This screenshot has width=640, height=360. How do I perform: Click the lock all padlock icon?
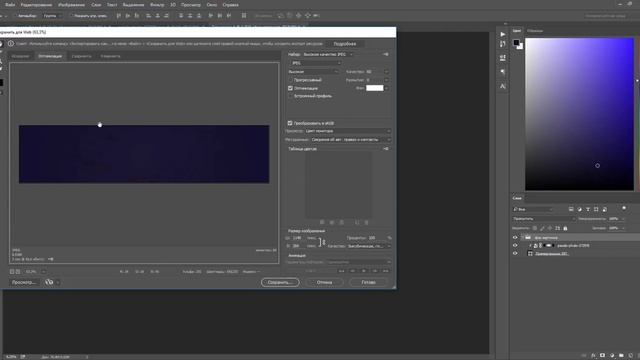coord(565,228)
